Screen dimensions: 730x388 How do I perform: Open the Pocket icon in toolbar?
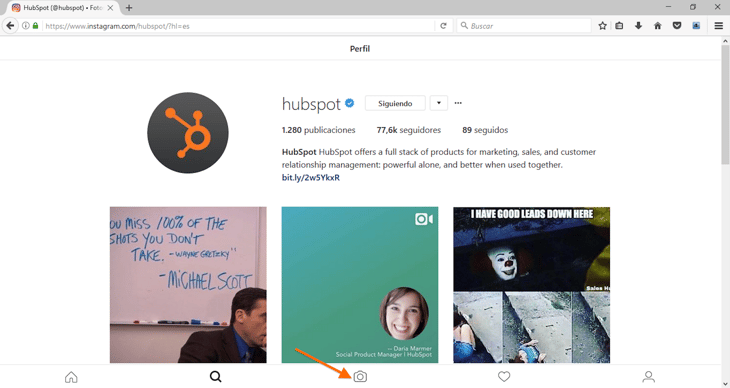677,26
